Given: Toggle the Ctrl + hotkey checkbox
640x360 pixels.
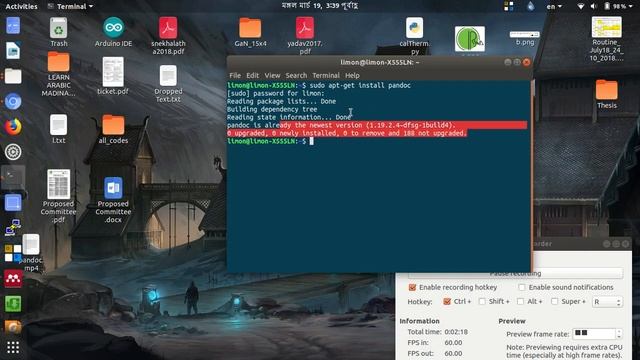Looking at the screenshot, I should point(447,301).
